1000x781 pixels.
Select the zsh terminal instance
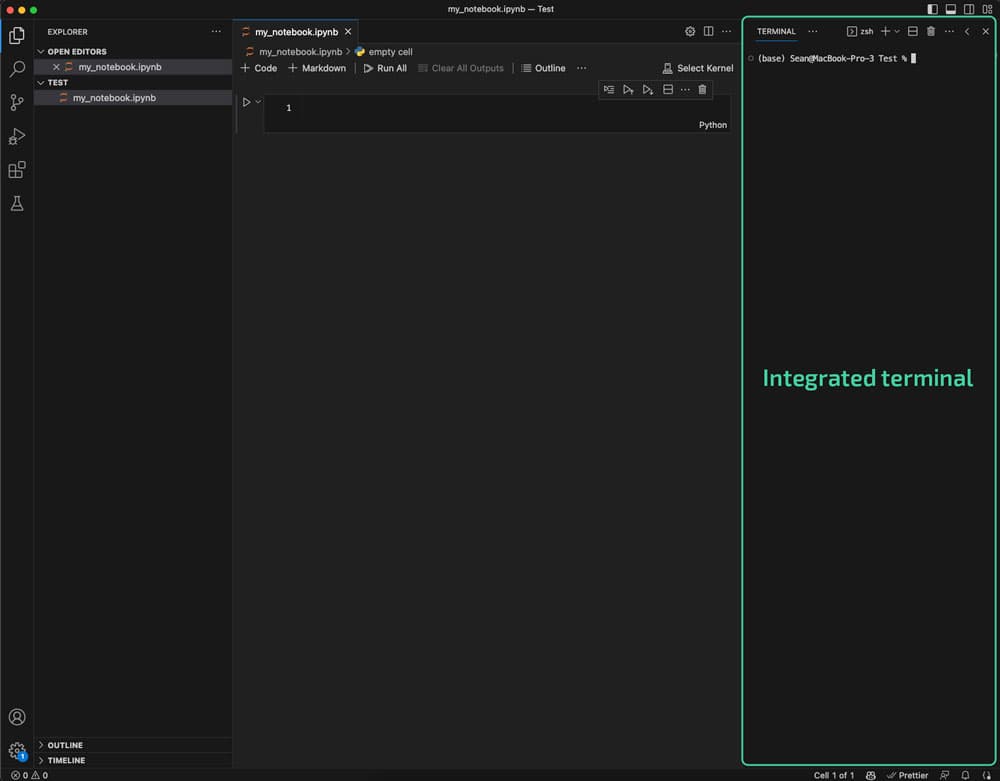tap(860, 31)
